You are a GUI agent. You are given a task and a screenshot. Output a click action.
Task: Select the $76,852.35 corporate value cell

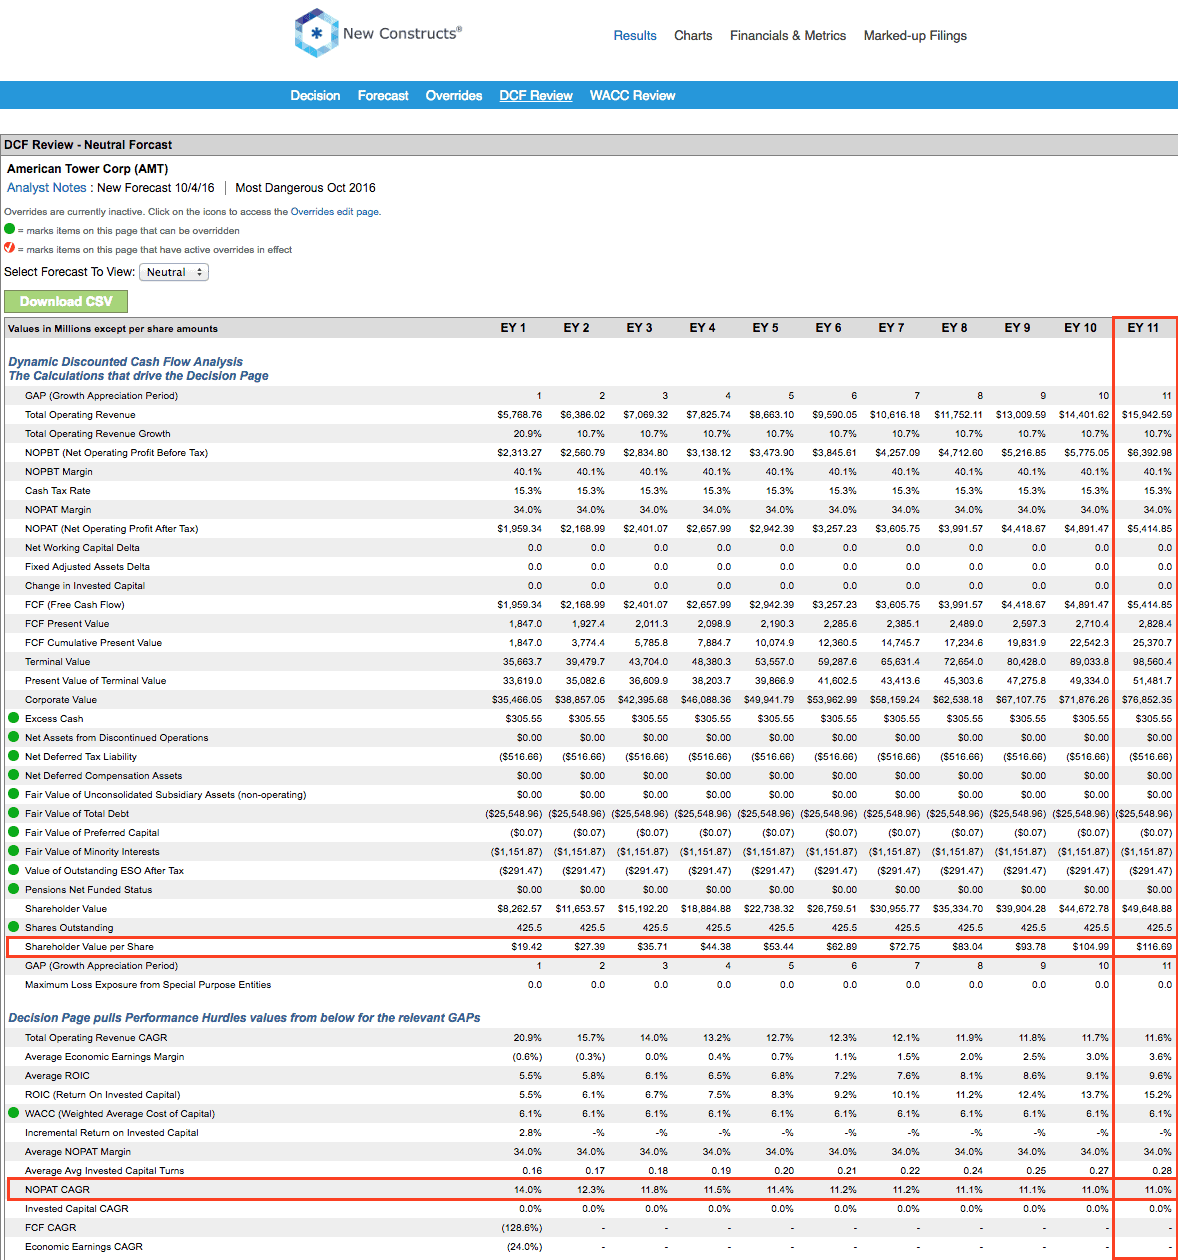(x=1147, y=700)
